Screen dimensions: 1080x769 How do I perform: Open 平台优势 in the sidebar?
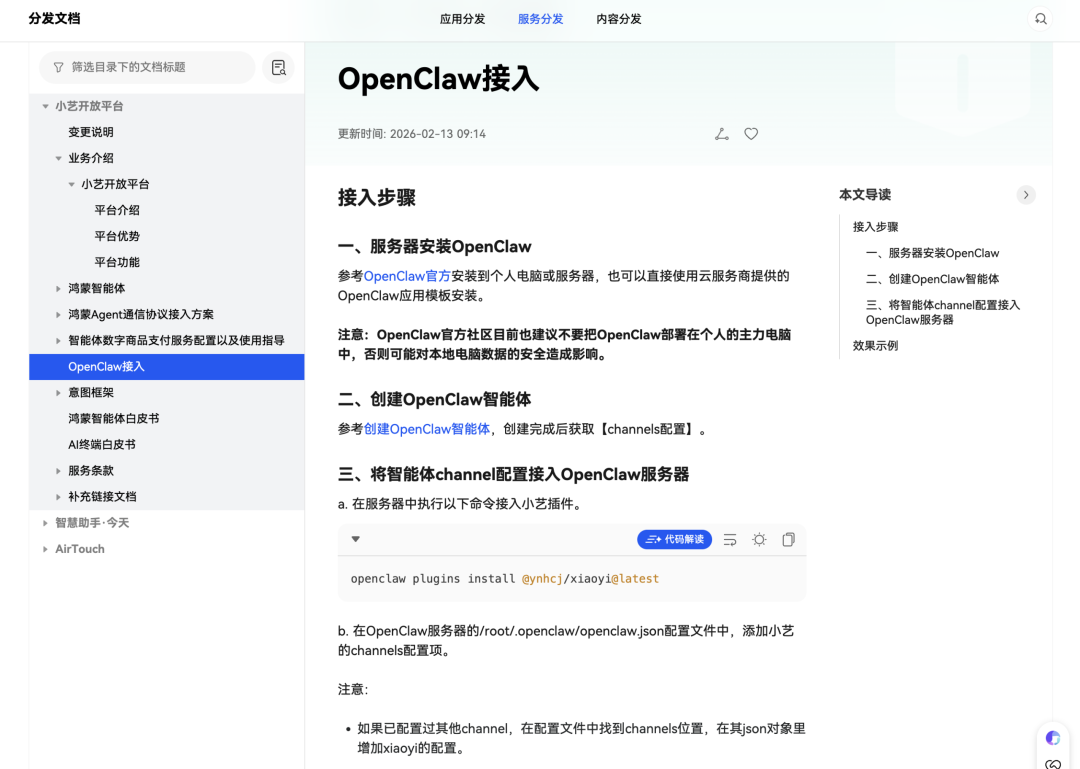[117, 236]
